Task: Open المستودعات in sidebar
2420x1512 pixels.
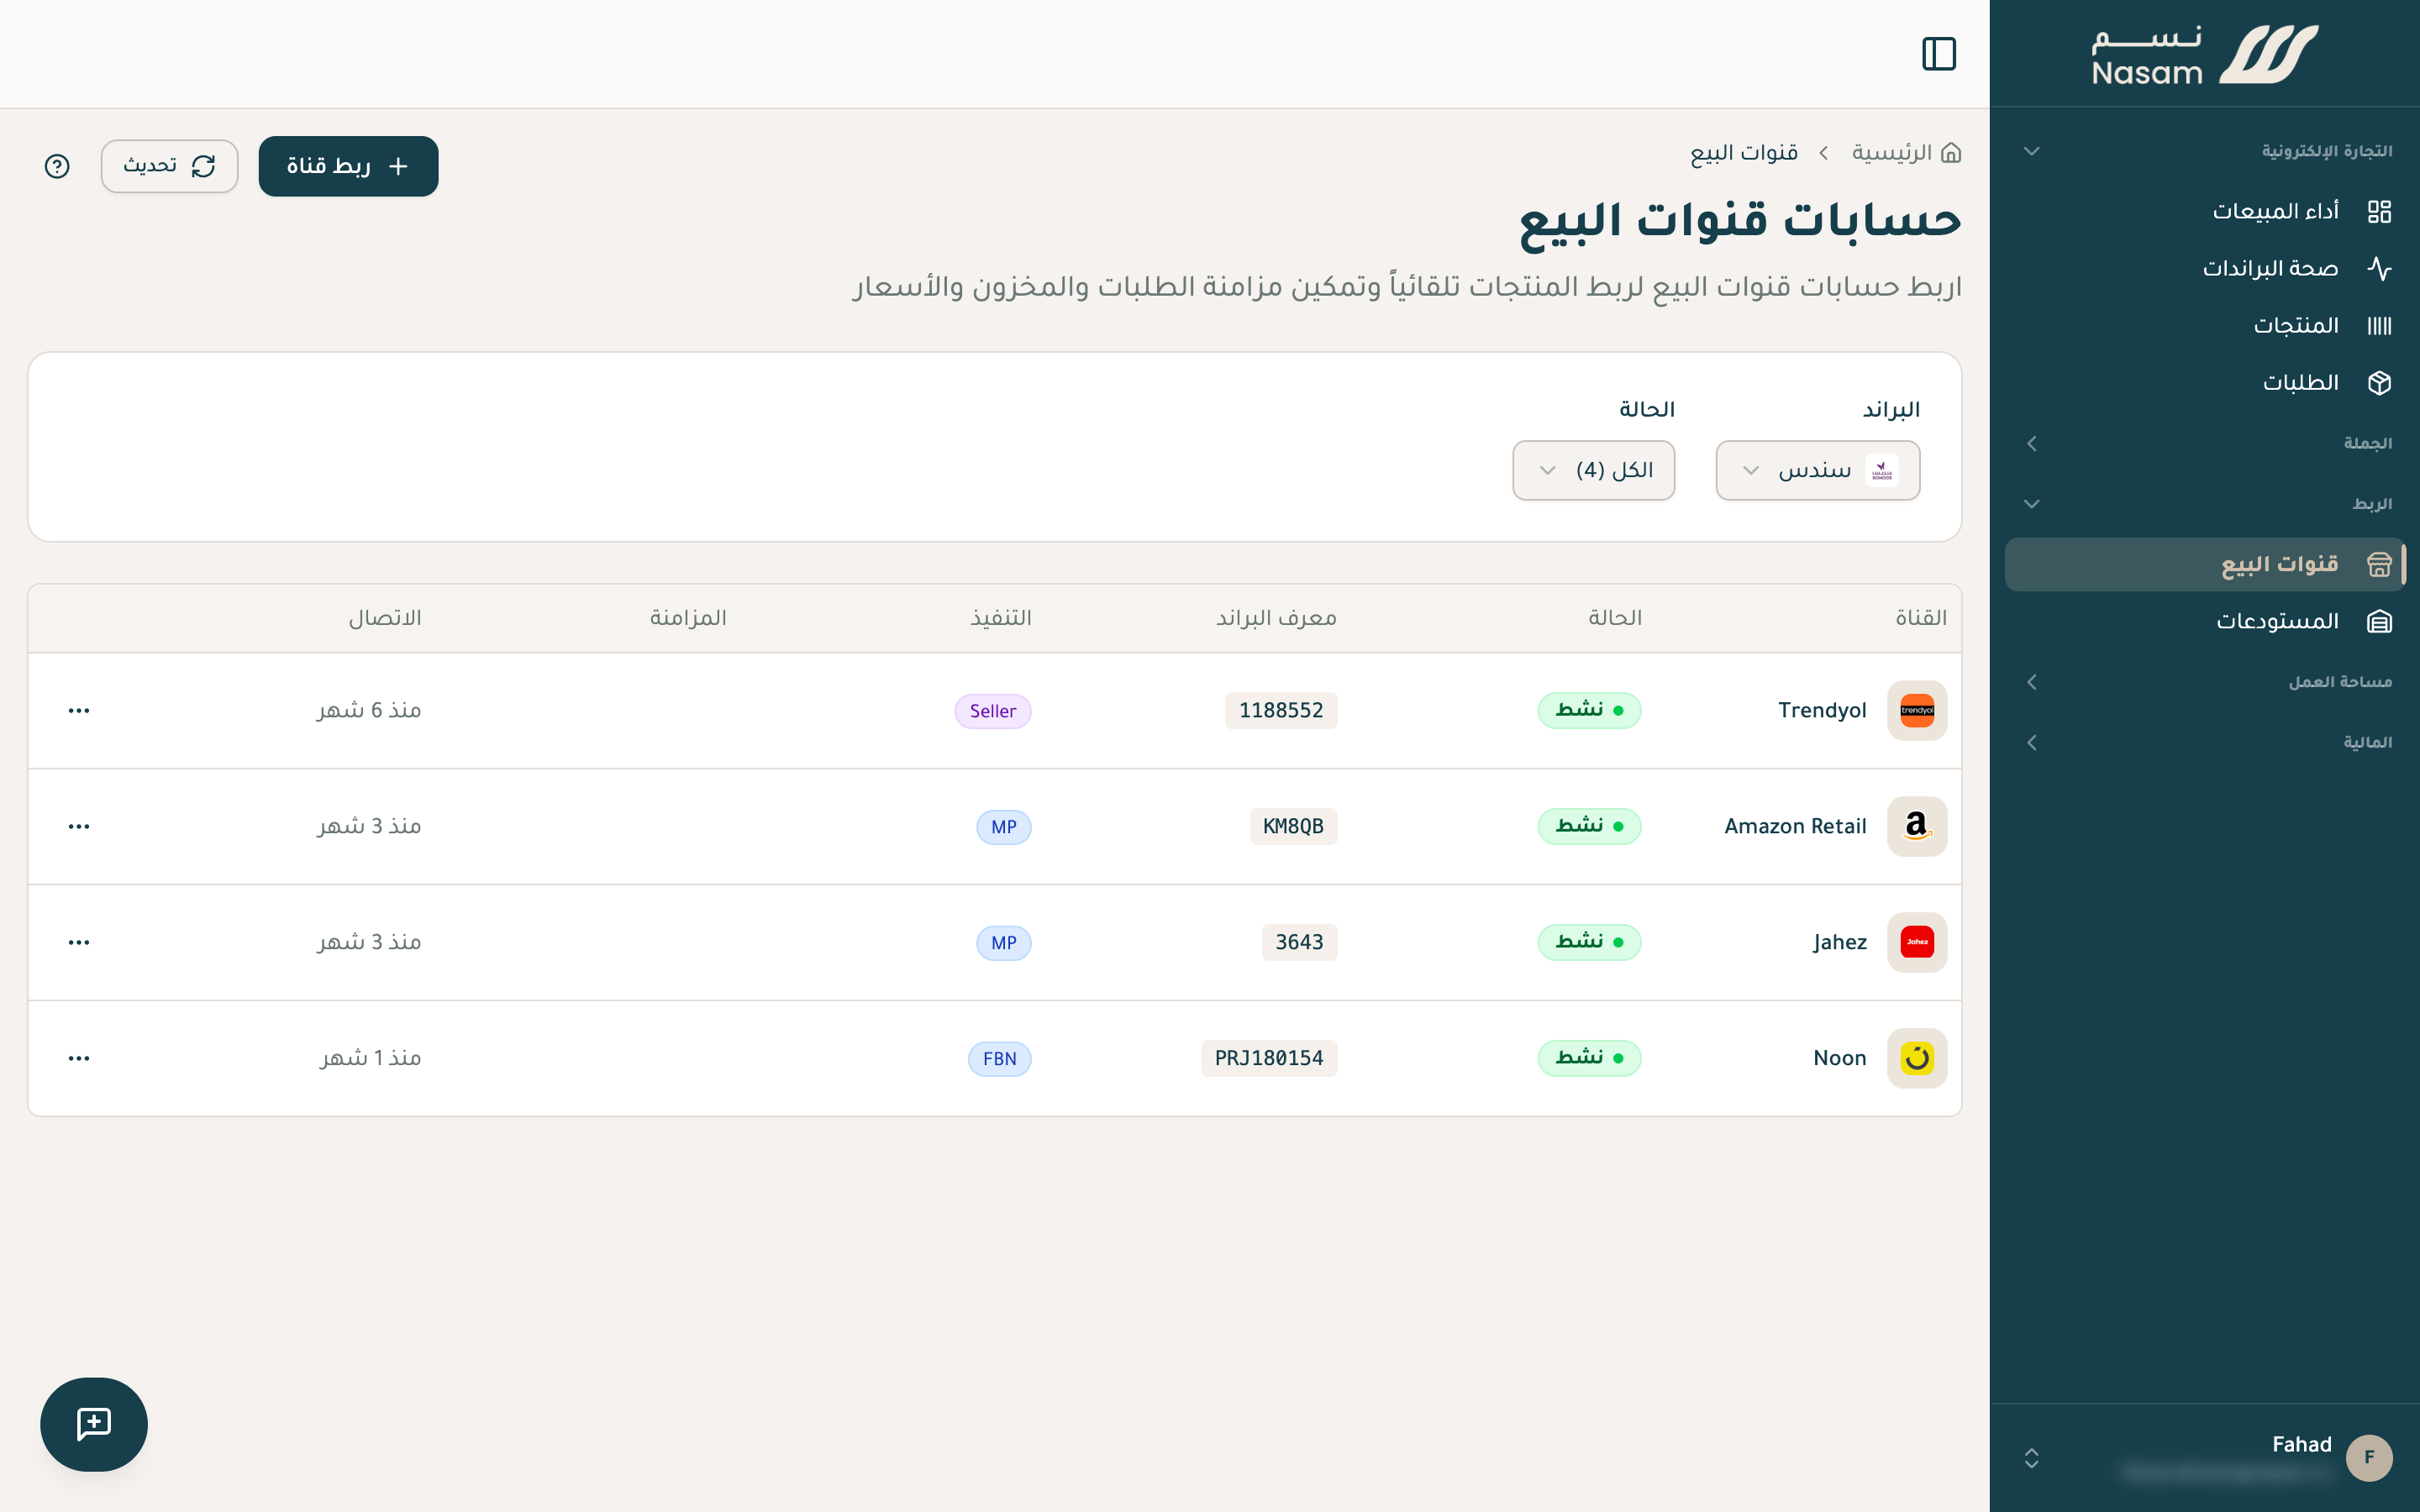Action: point(2204,621)
